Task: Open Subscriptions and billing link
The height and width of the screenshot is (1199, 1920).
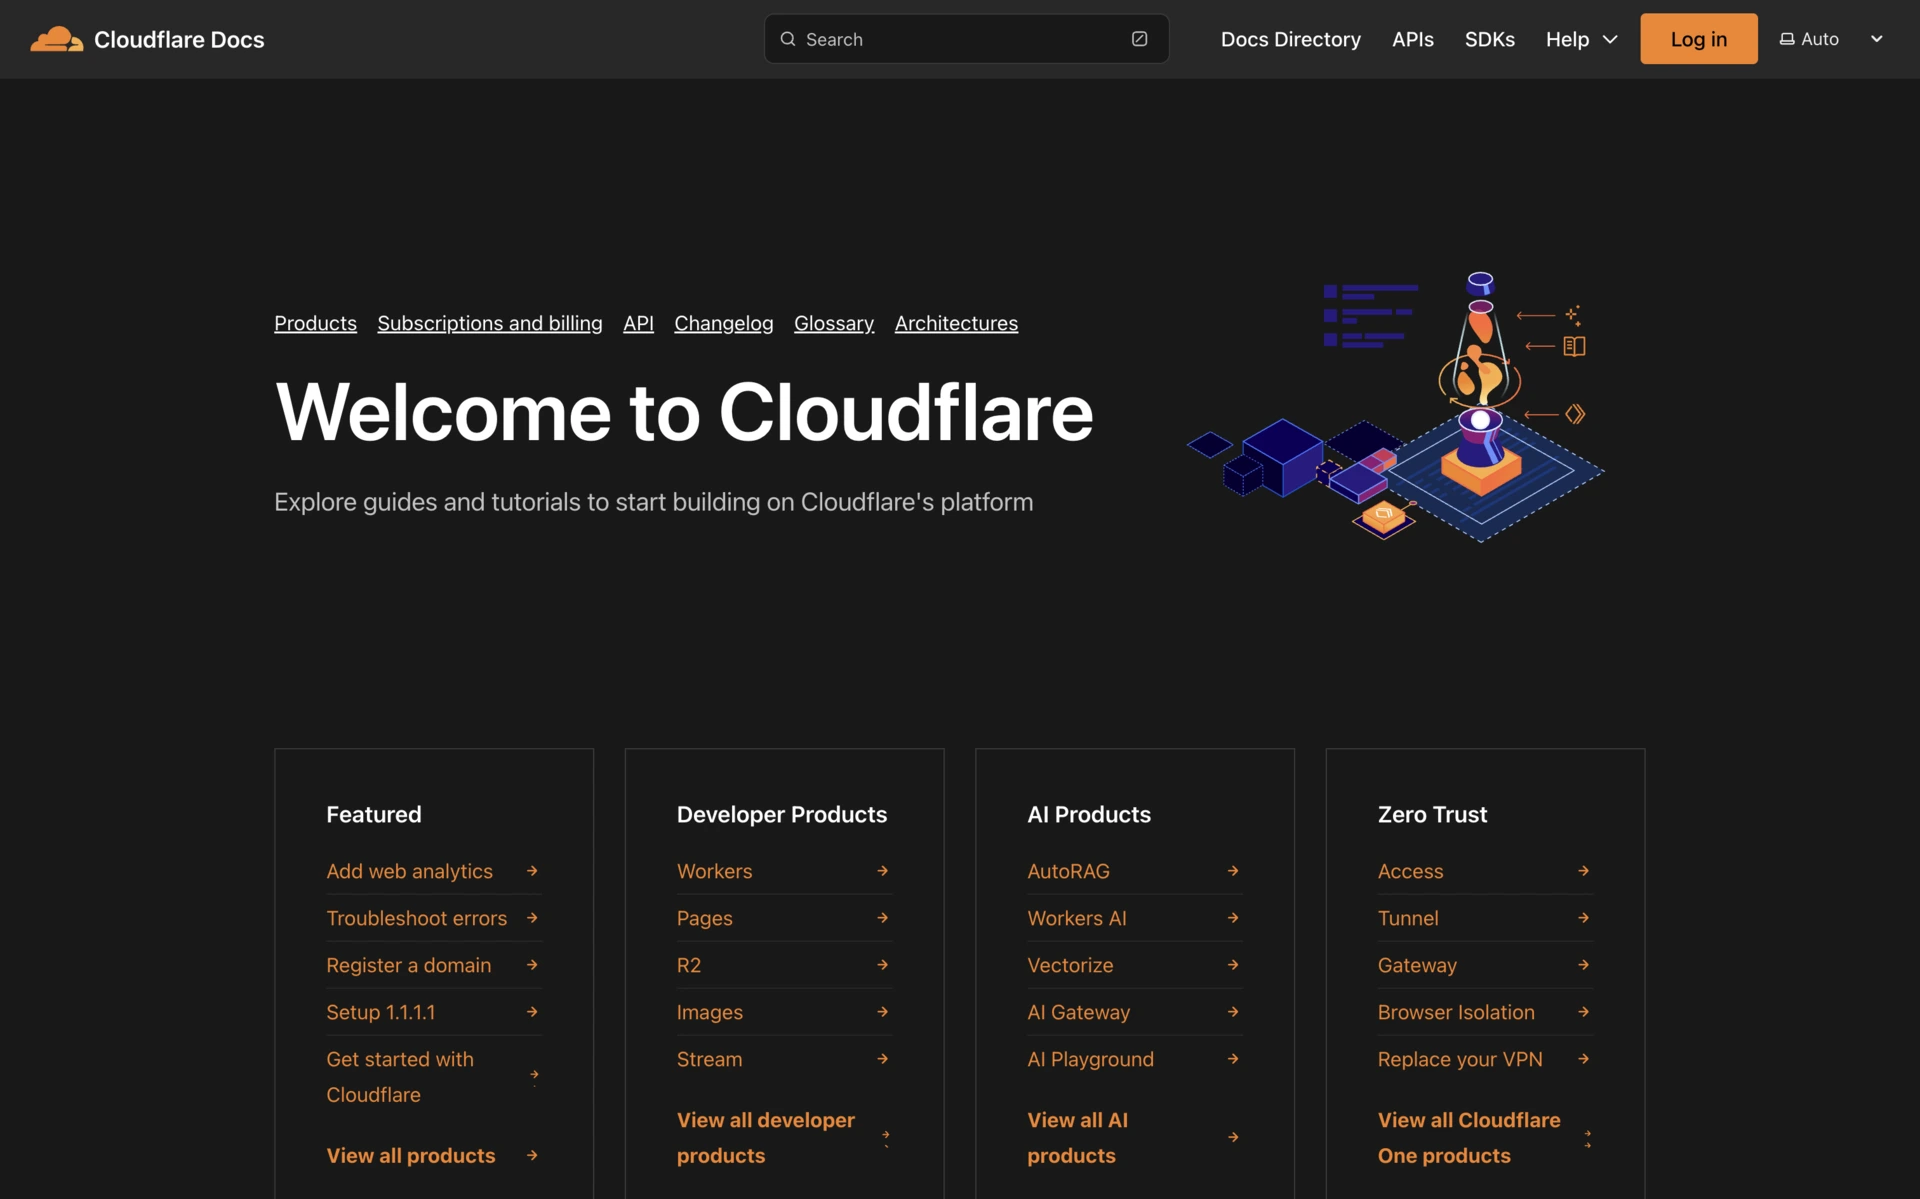Action: point(490,323)
